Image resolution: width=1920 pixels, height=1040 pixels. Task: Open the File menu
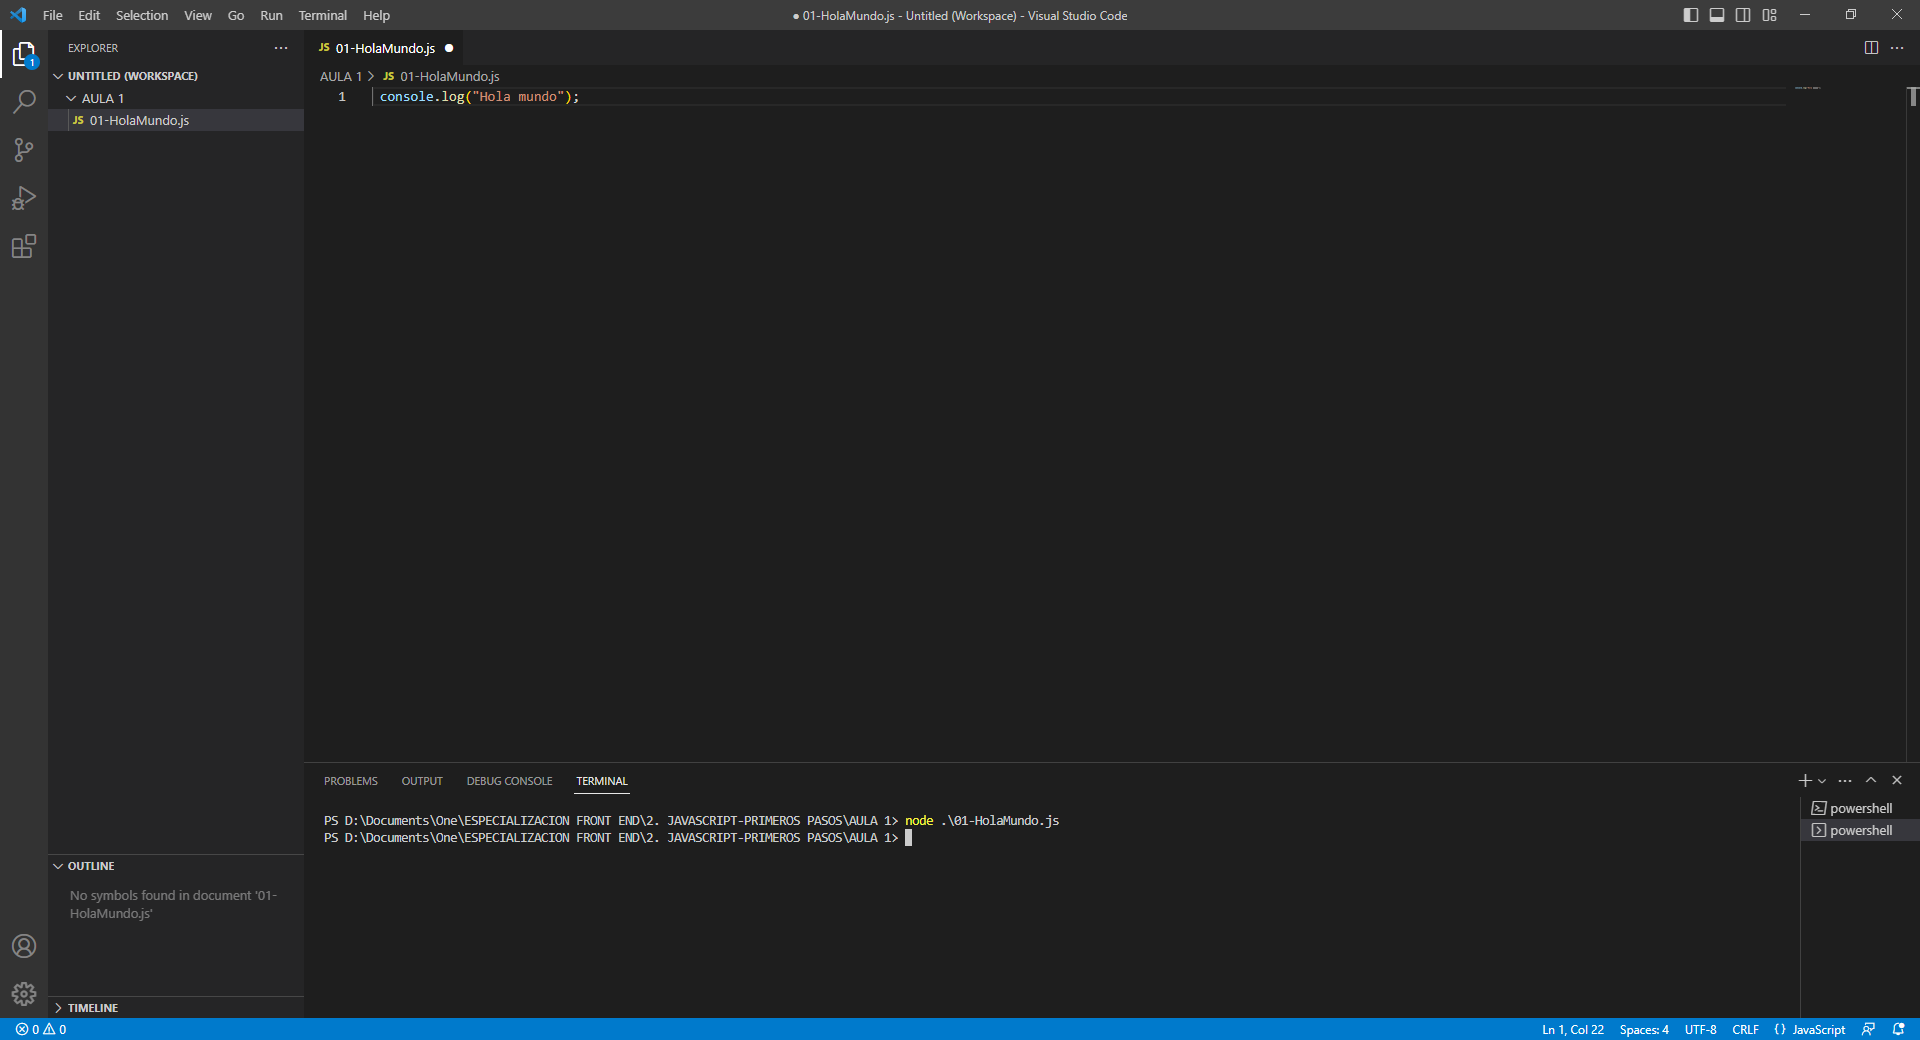pyautogui.click(x=53, y=15)
